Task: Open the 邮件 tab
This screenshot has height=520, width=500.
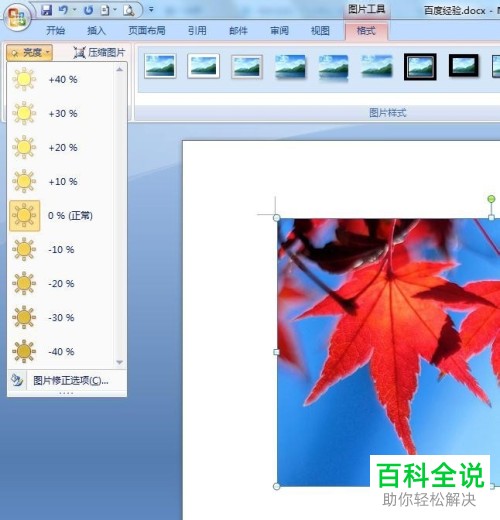Action: click(x=238, y=31)
